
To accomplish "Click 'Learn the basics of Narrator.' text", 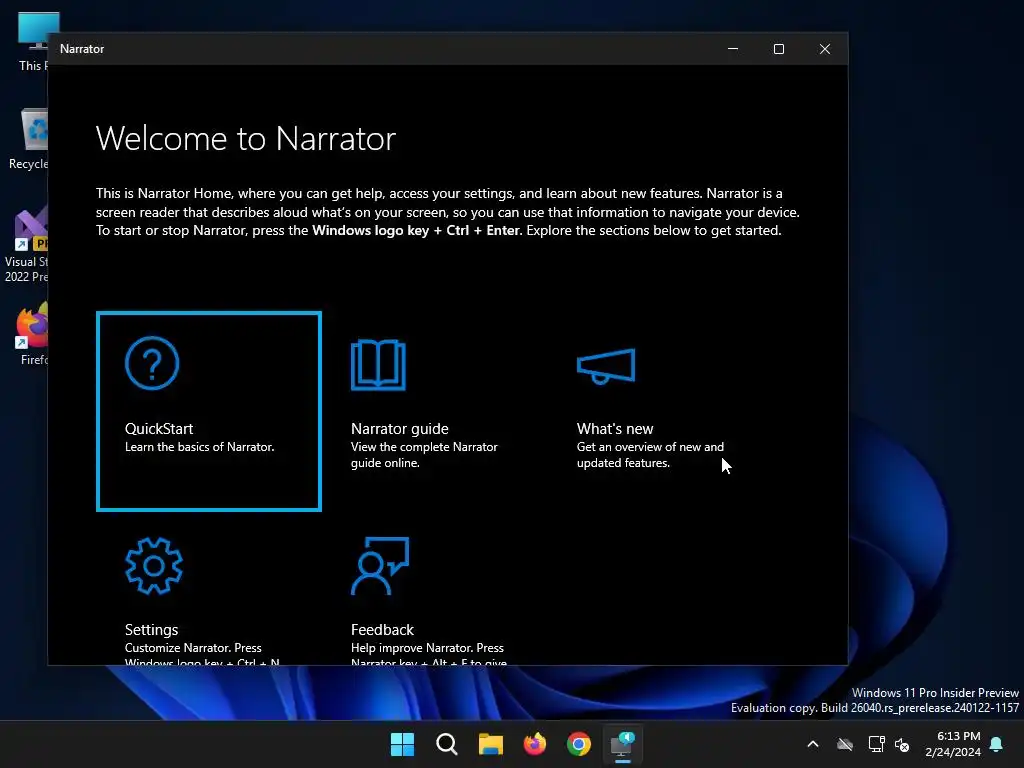I will click(199, 447).
